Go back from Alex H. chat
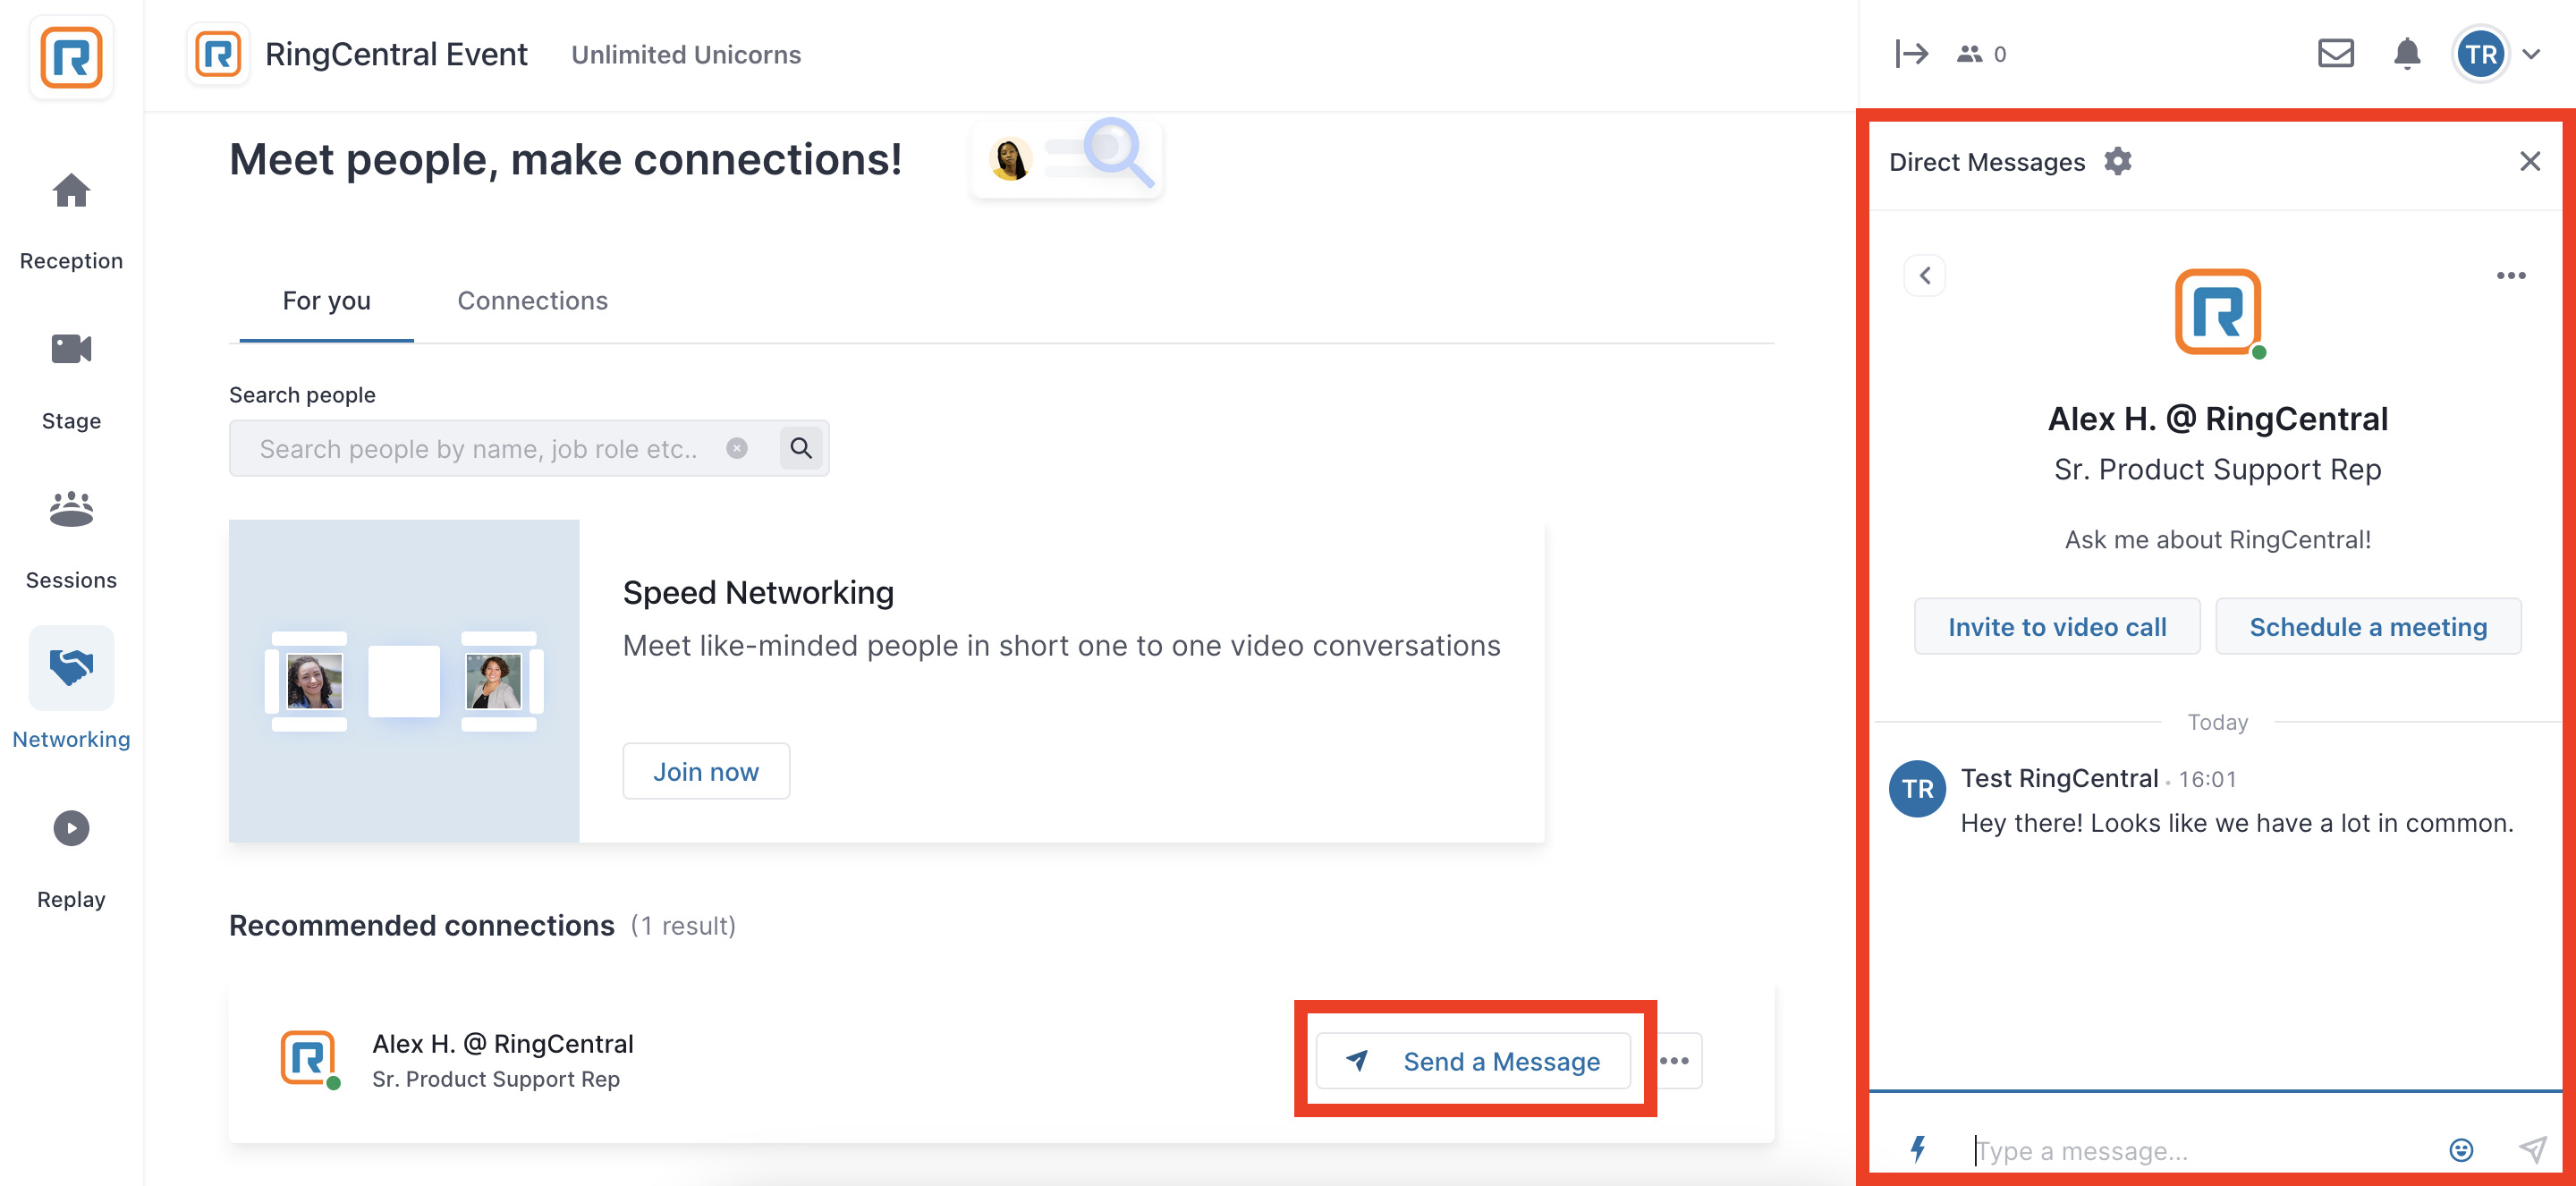This screenshot has width=2576, height=1186. point(1924,275)
